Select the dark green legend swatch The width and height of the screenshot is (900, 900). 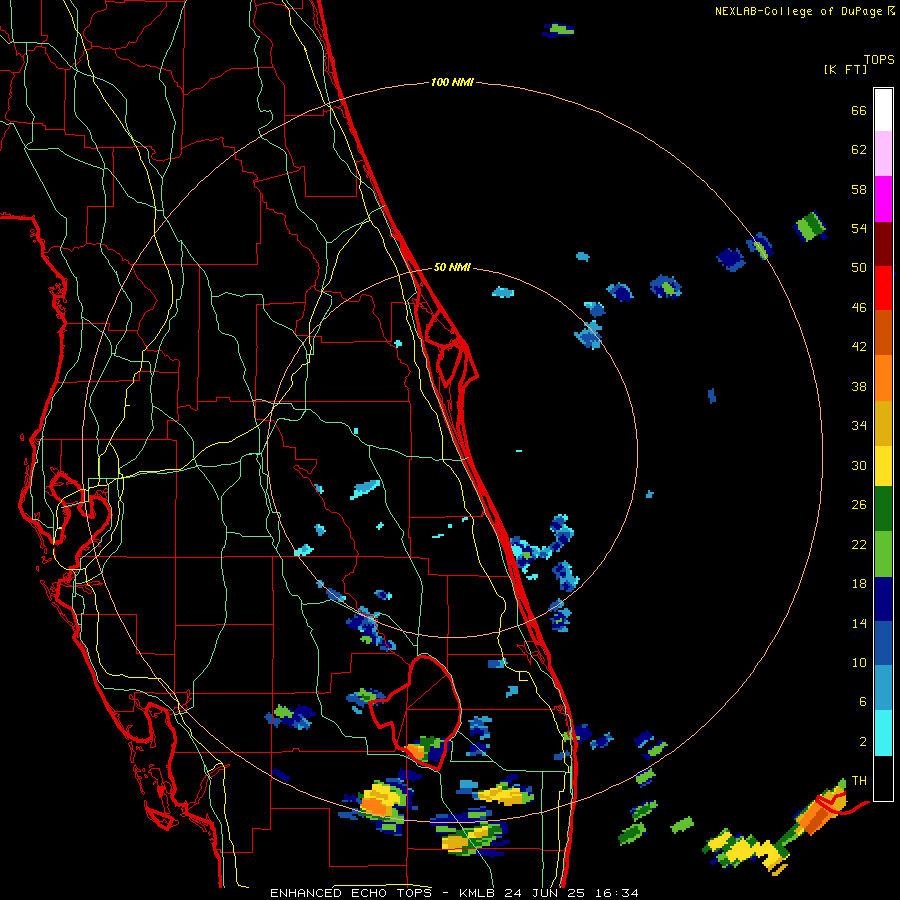pyautogui.click(x=883, y=509)
